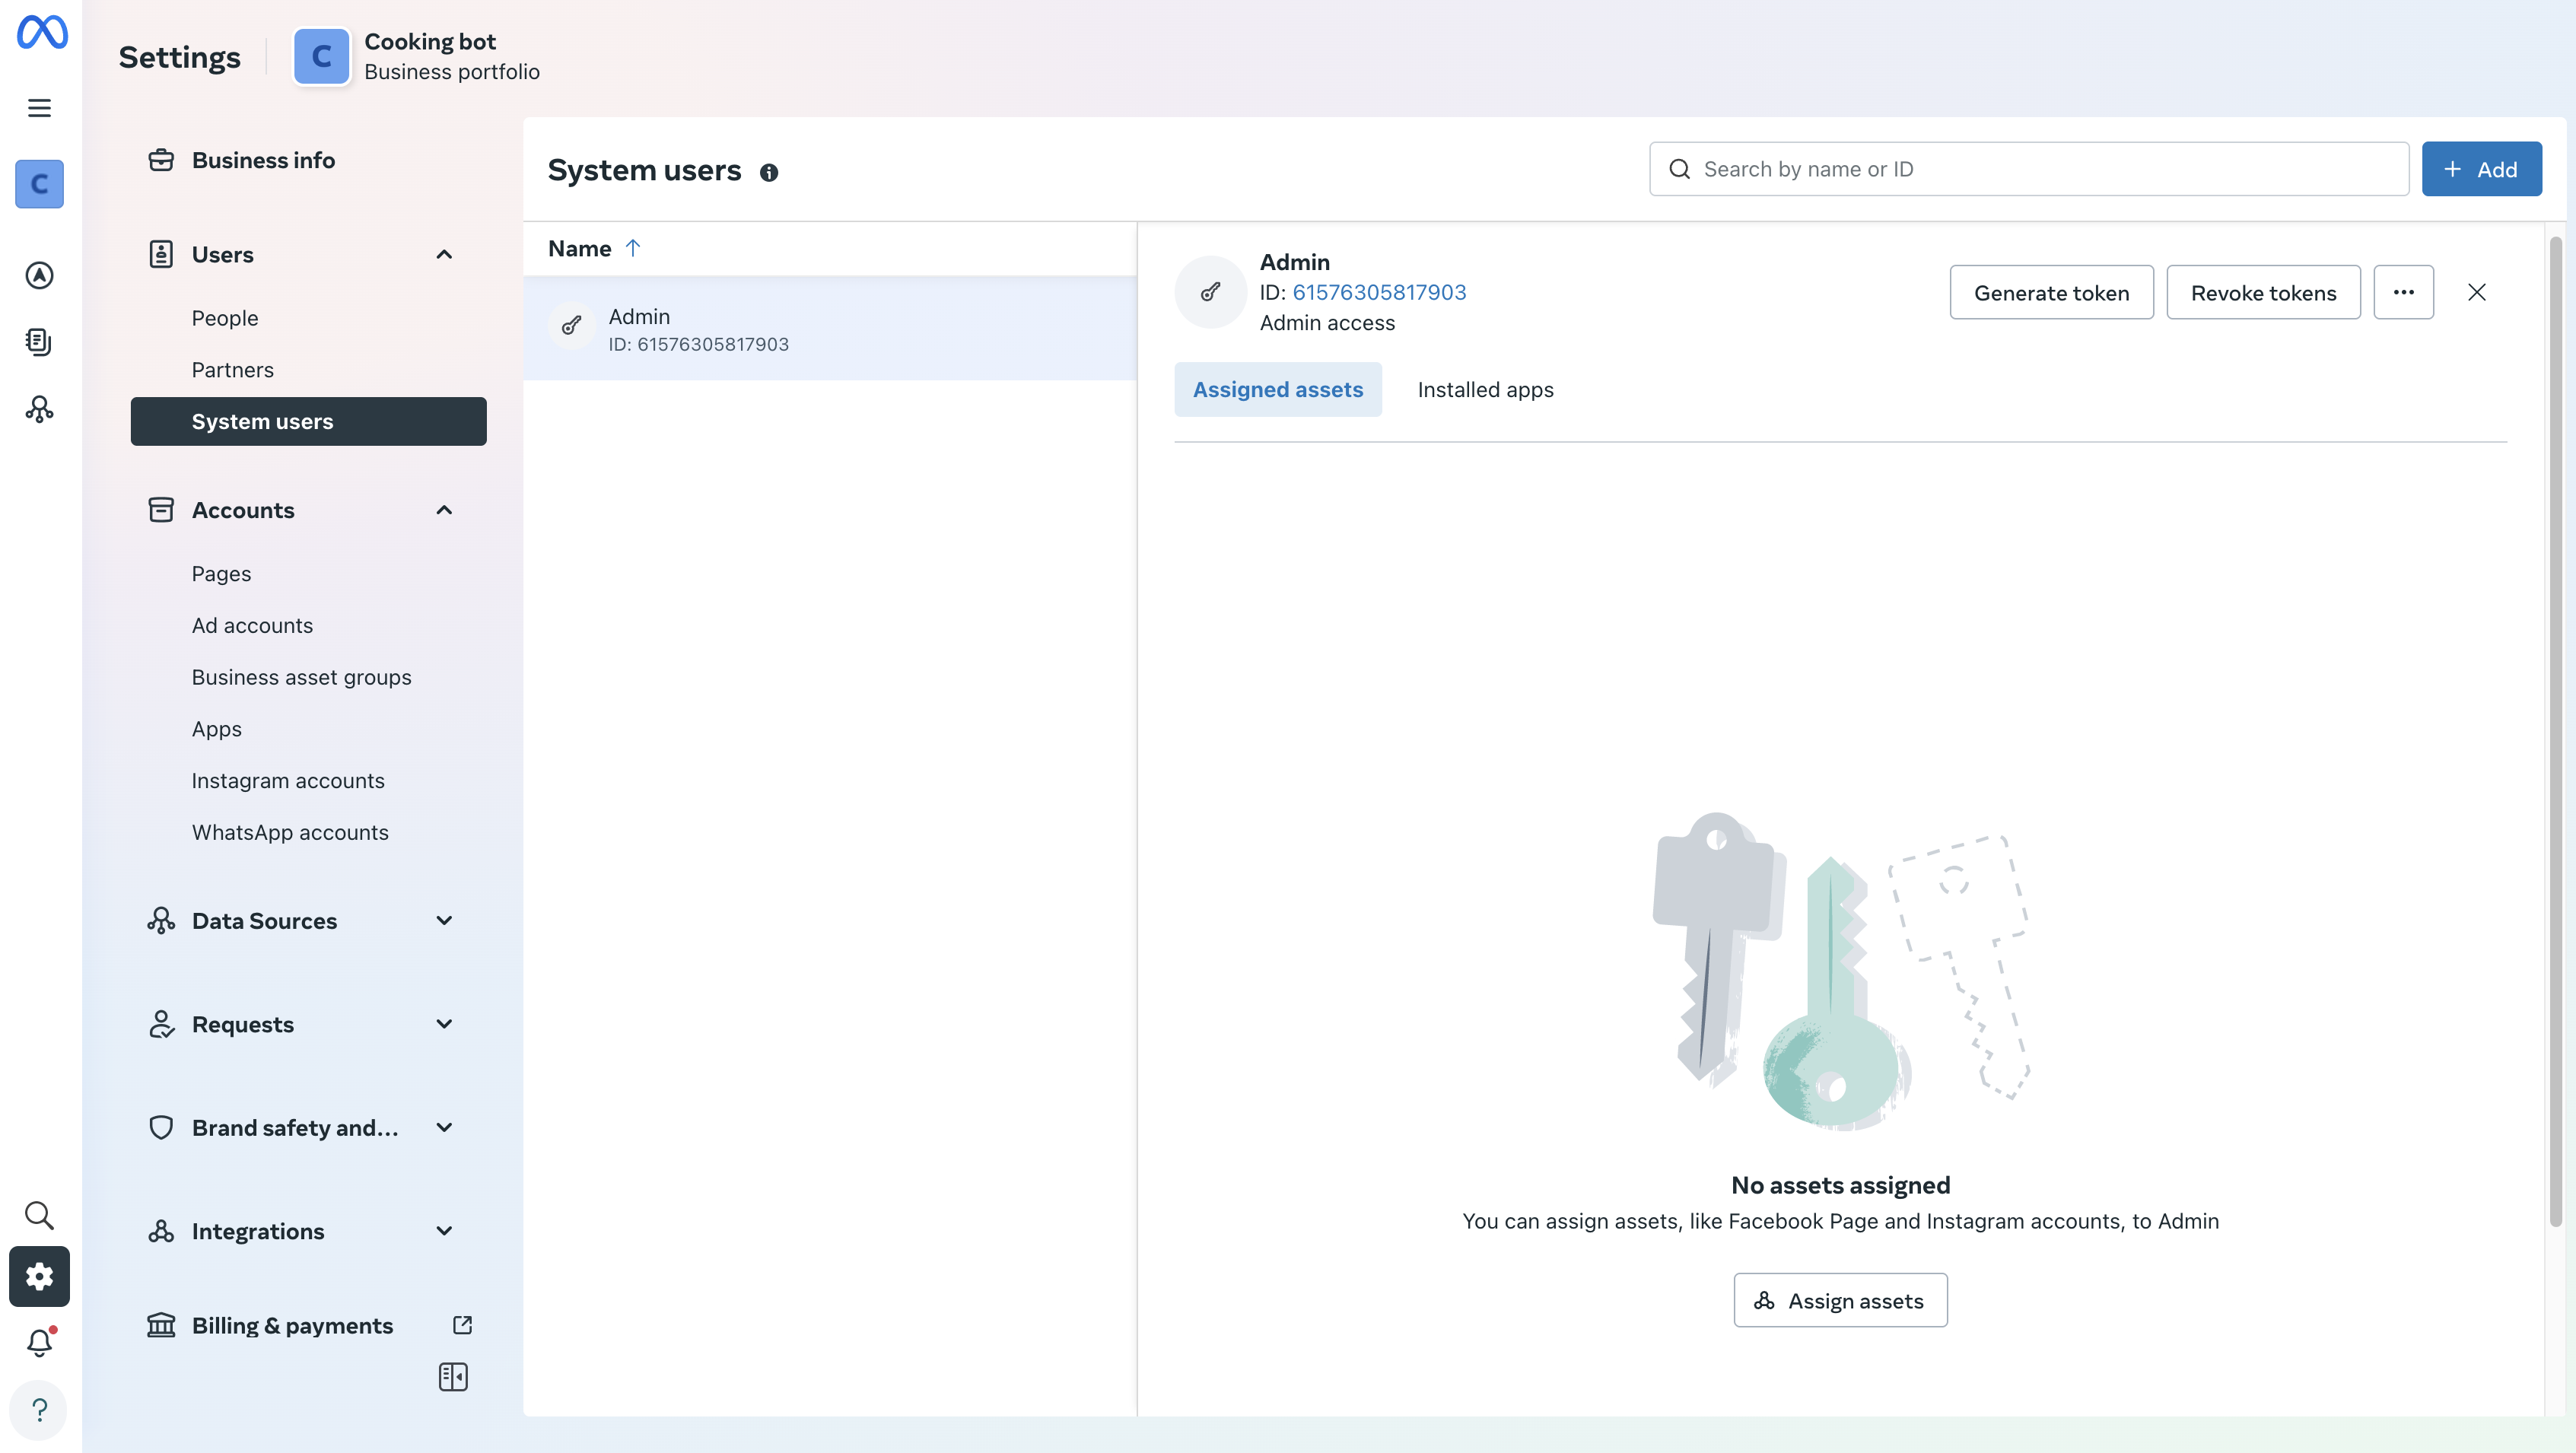Screen dimensions: 2576x1453
Task: Open the help question mark
Action: (x=39, y=1410)
